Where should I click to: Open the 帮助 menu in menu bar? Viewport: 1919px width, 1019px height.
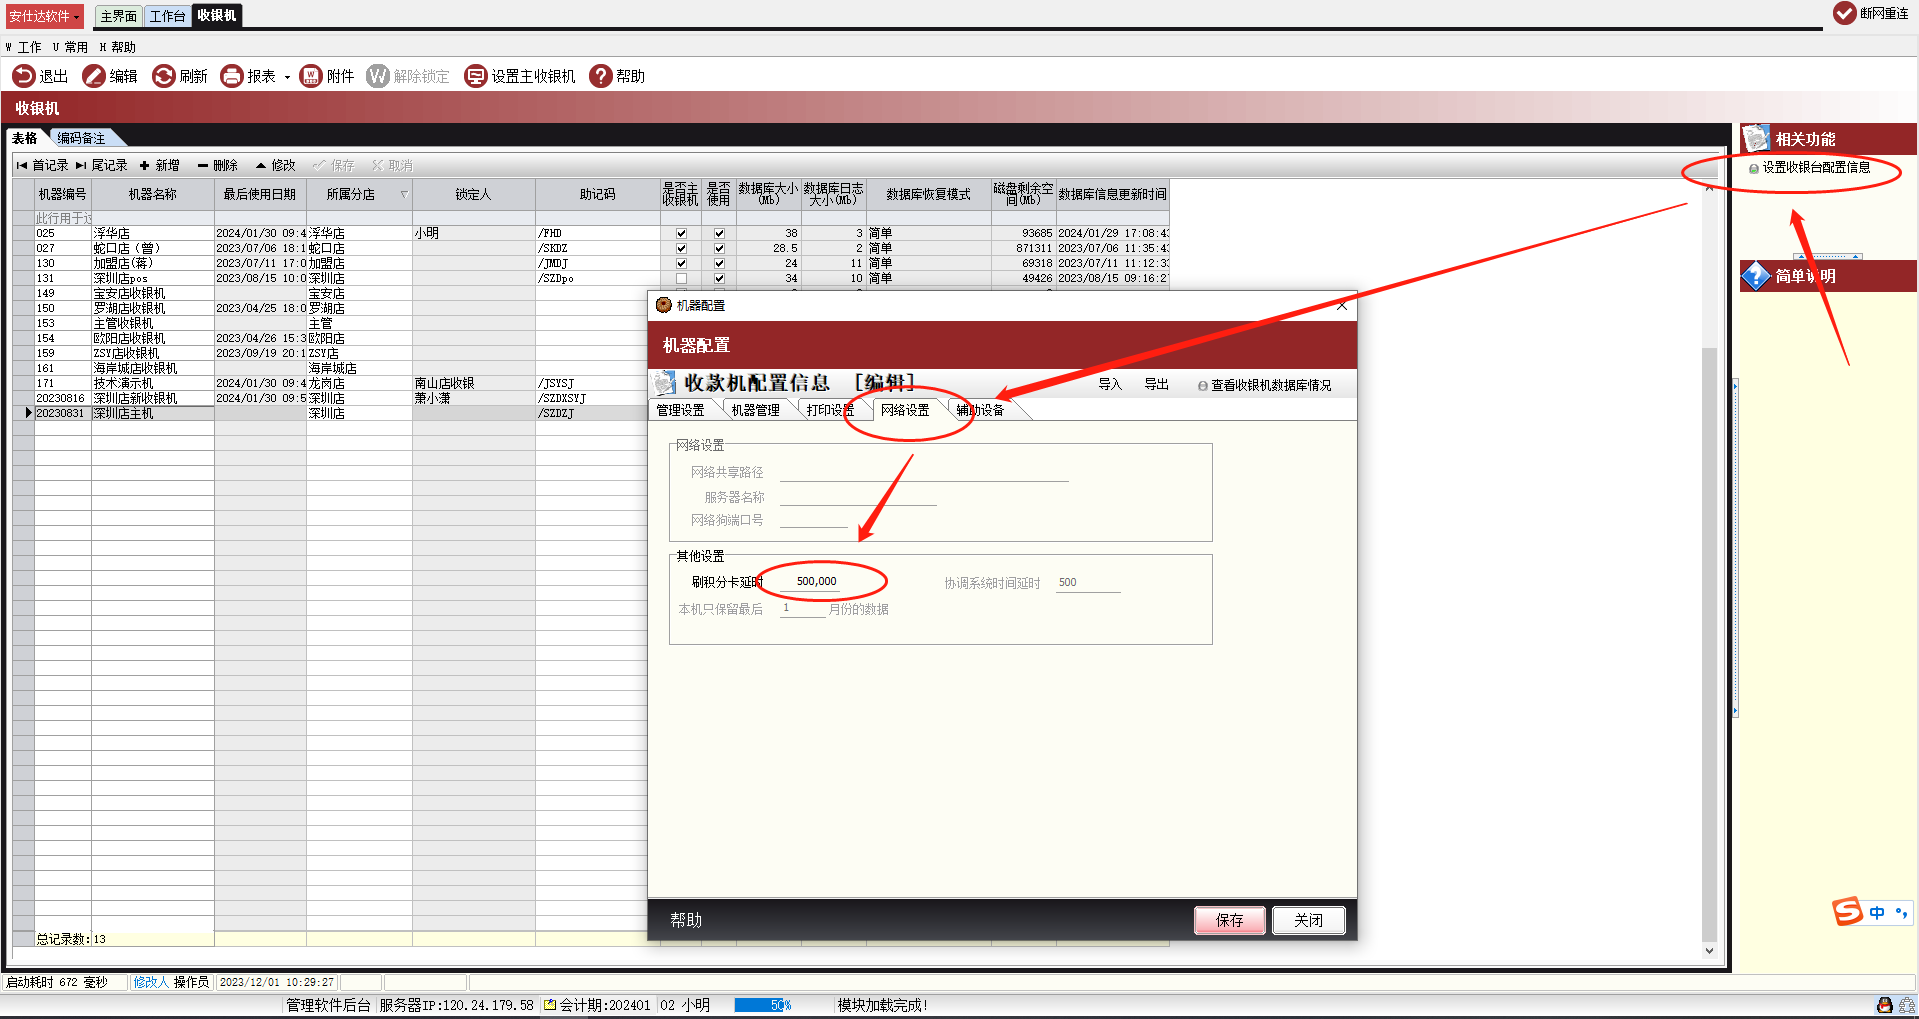coord(118,47)
